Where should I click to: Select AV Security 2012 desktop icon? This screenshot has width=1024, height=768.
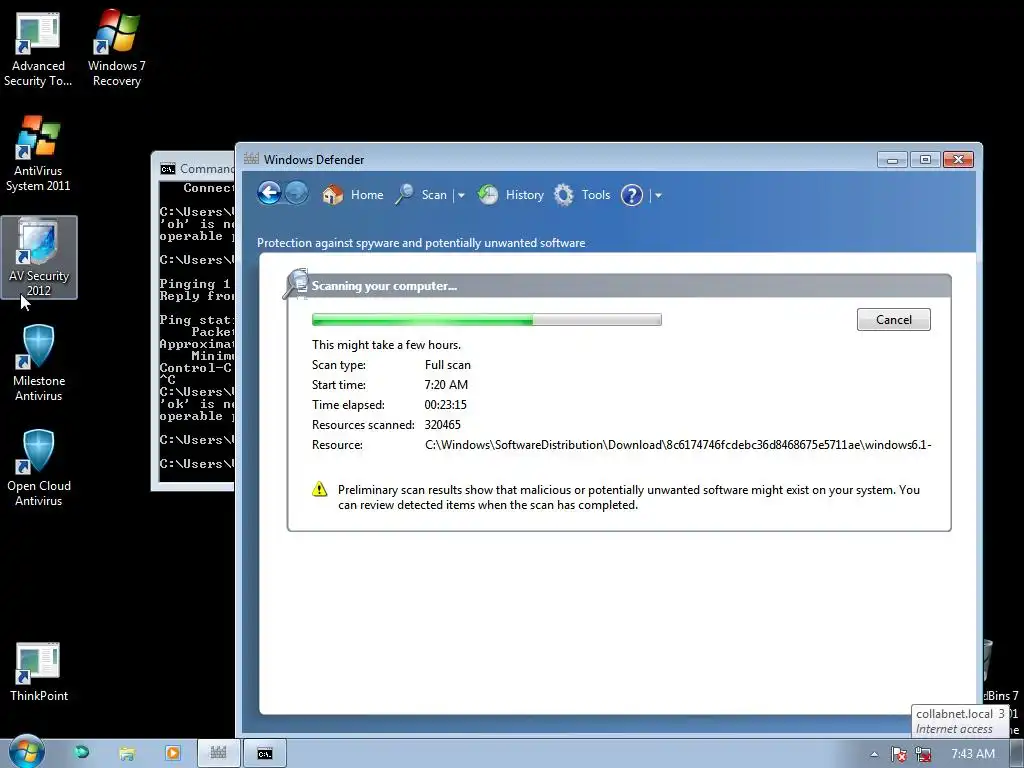(x=39, y=257)
